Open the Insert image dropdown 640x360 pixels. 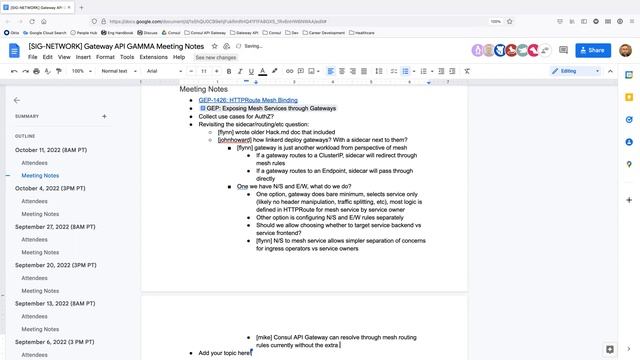[314, 71]
